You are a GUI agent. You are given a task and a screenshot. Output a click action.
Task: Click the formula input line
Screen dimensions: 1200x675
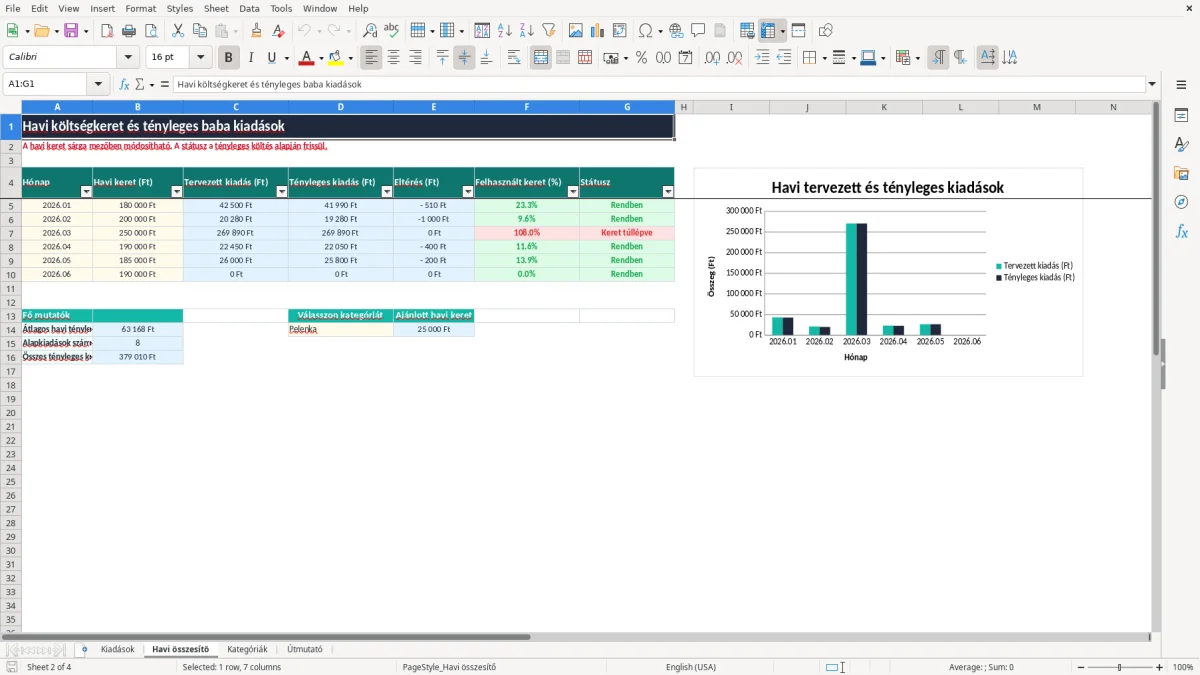[x=658, y=85]
